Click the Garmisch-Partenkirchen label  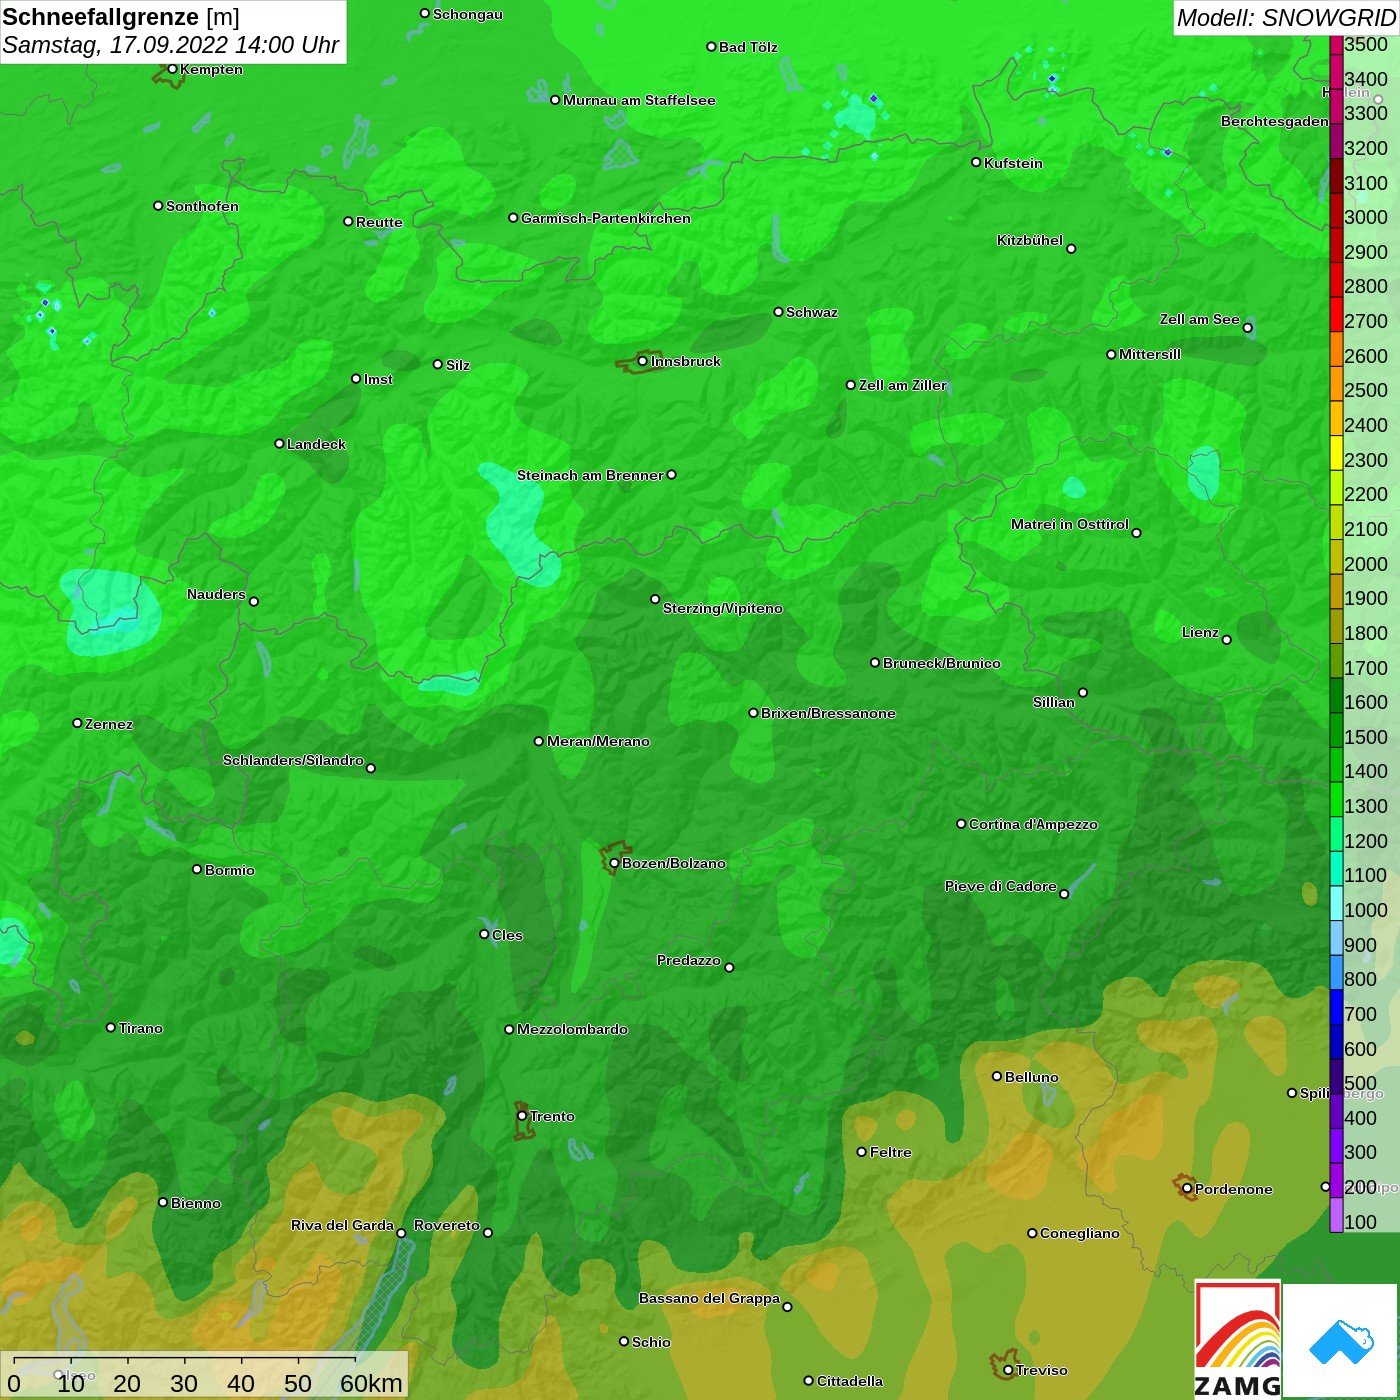pyautogui.click(x=606, y=218)
